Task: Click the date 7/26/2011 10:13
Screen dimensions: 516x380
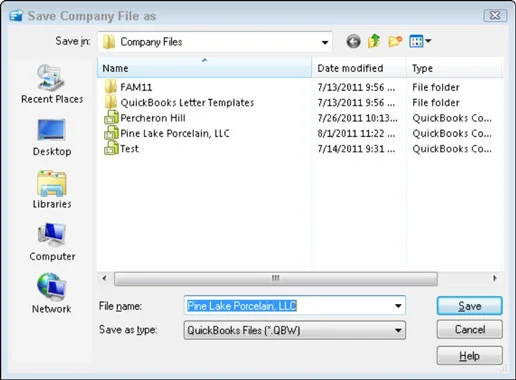Action: 357,118
